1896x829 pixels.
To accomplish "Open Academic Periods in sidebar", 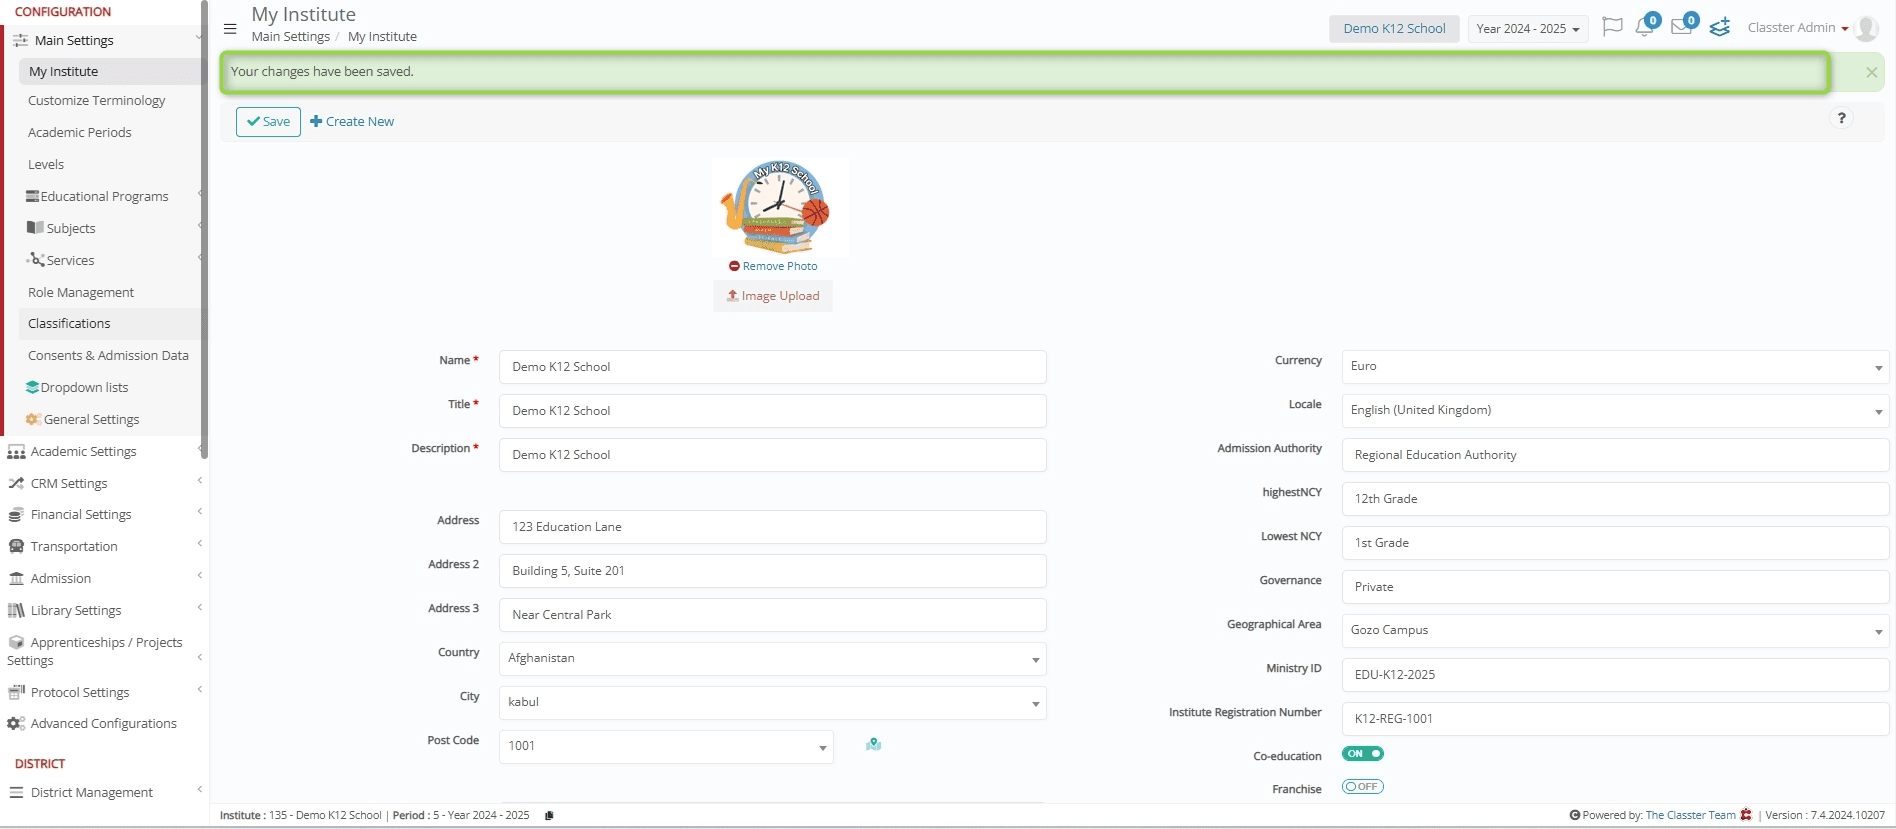I will tap(79, 133).
